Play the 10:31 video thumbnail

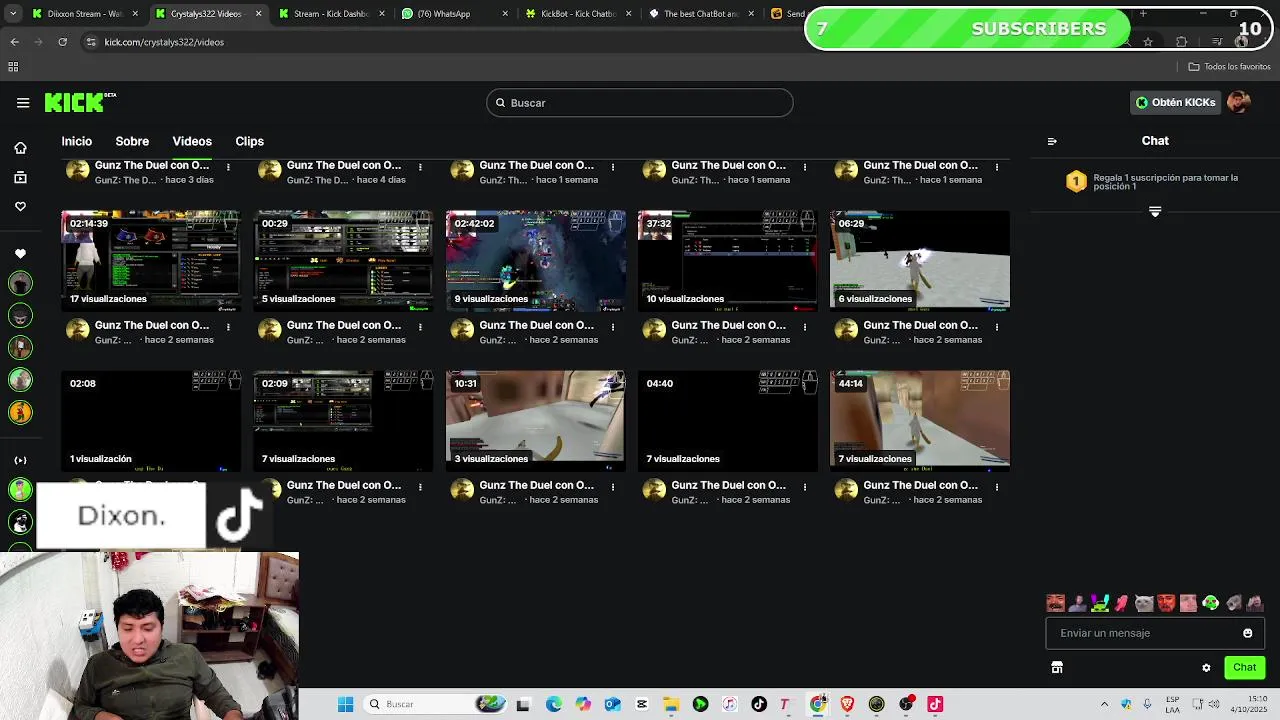(x=535, y=420)
